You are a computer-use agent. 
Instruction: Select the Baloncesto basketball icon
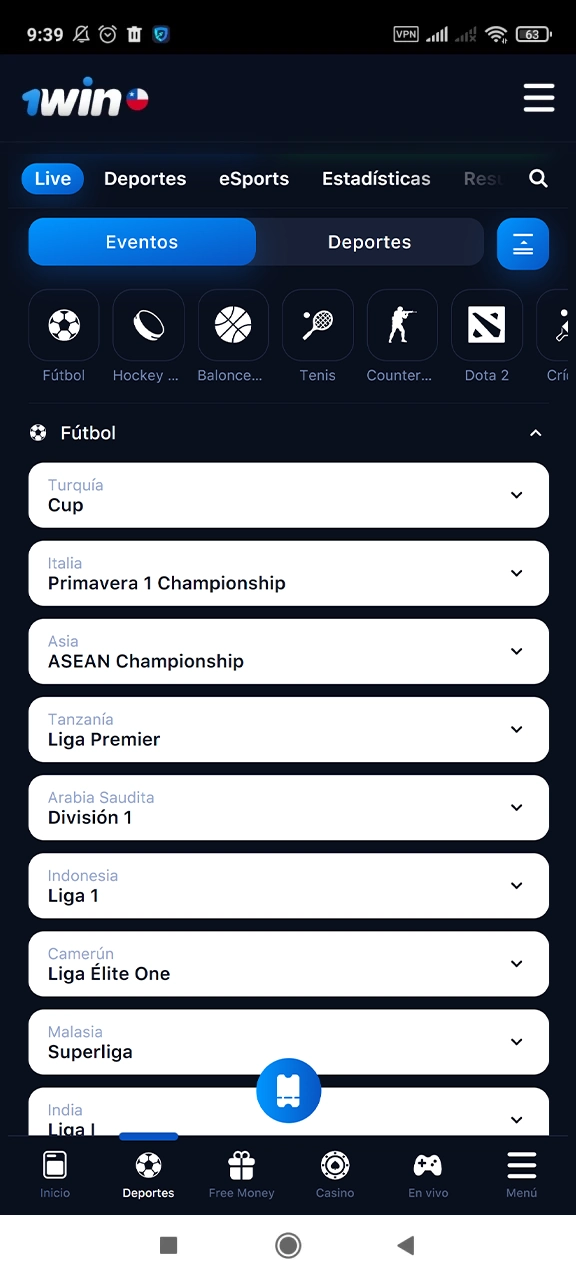pos(232,325)
